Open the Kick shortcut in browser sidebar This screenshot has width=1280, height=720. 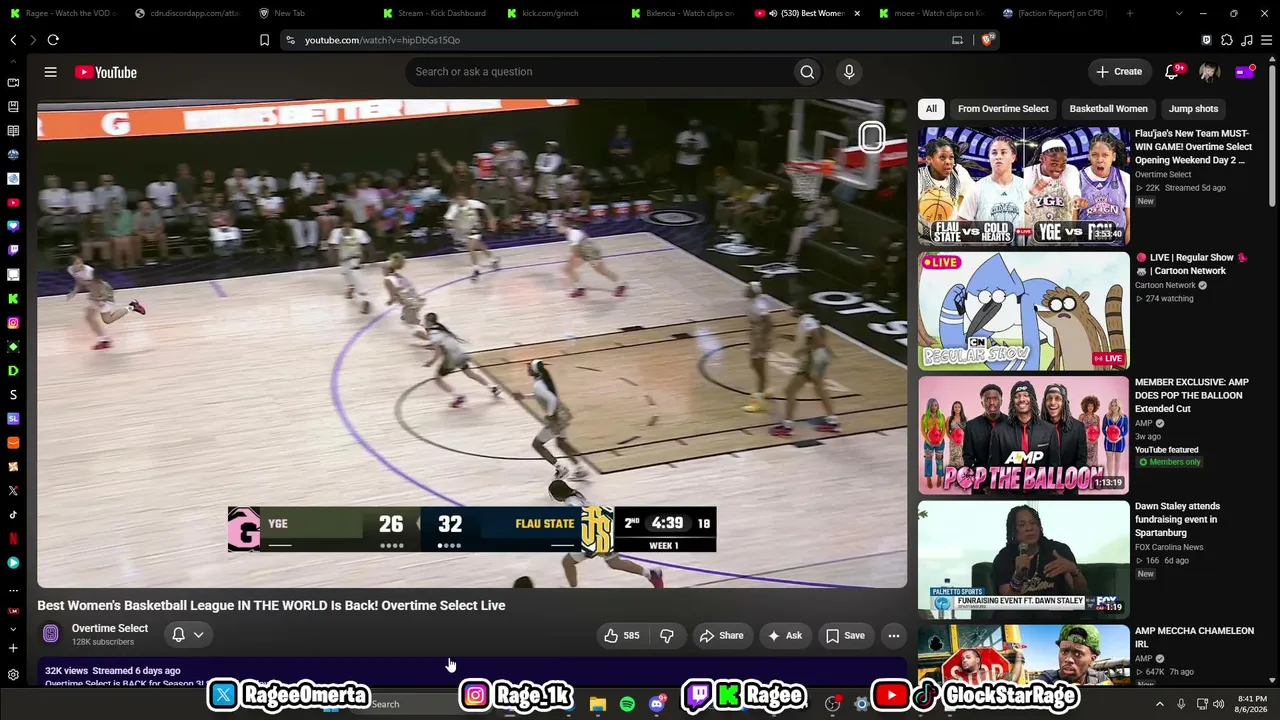point(13,298)
